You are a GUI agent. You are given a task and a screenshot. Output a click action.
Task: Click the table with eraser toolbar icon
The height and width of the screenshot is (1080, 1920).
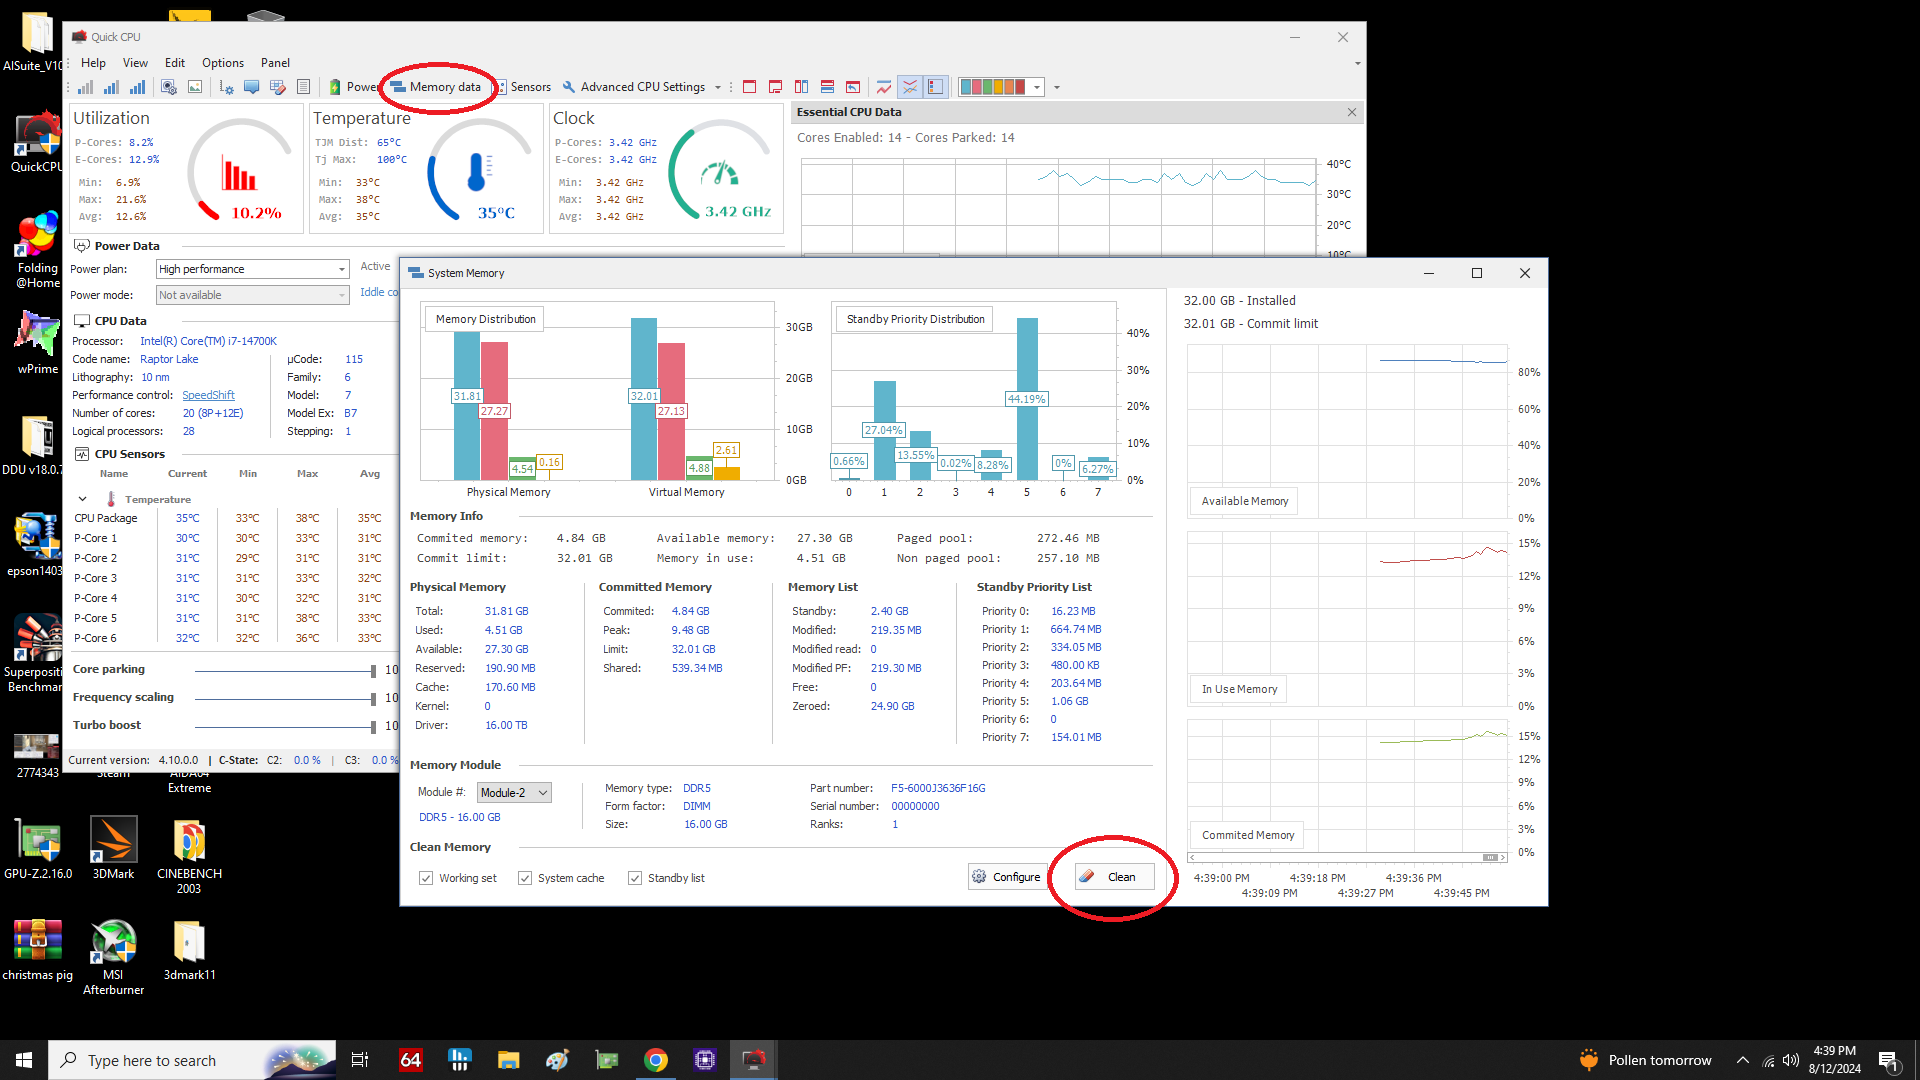(278, 87)
